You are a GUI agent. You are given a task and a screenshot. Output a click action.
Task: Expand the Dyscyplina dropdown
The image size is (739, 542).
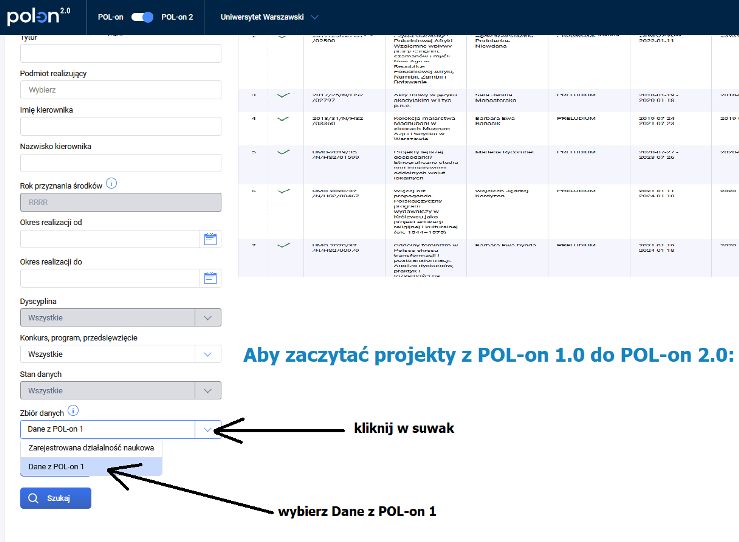207,318
